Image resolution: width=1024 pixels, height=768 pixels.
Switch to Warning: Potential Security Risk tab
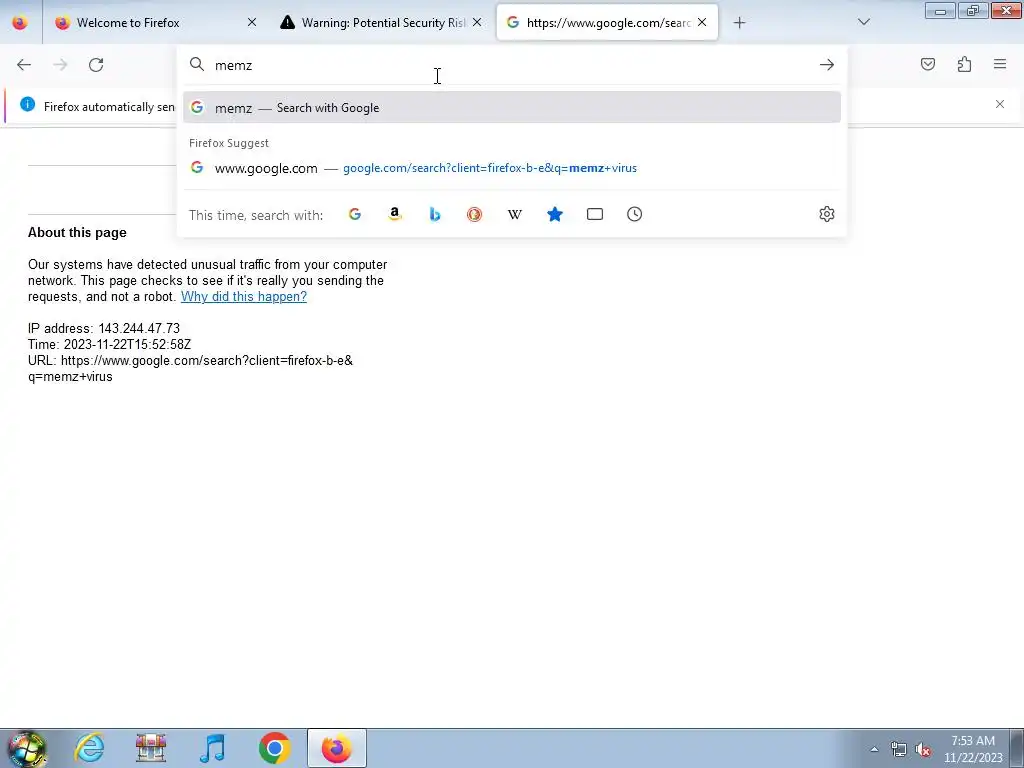381,23
